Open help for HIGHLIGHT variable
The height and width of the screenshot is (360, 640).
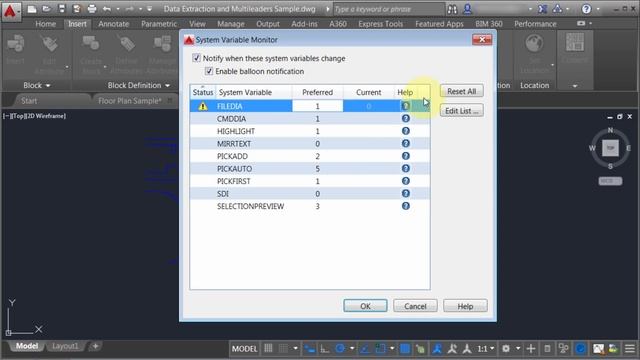coord(405,131)
